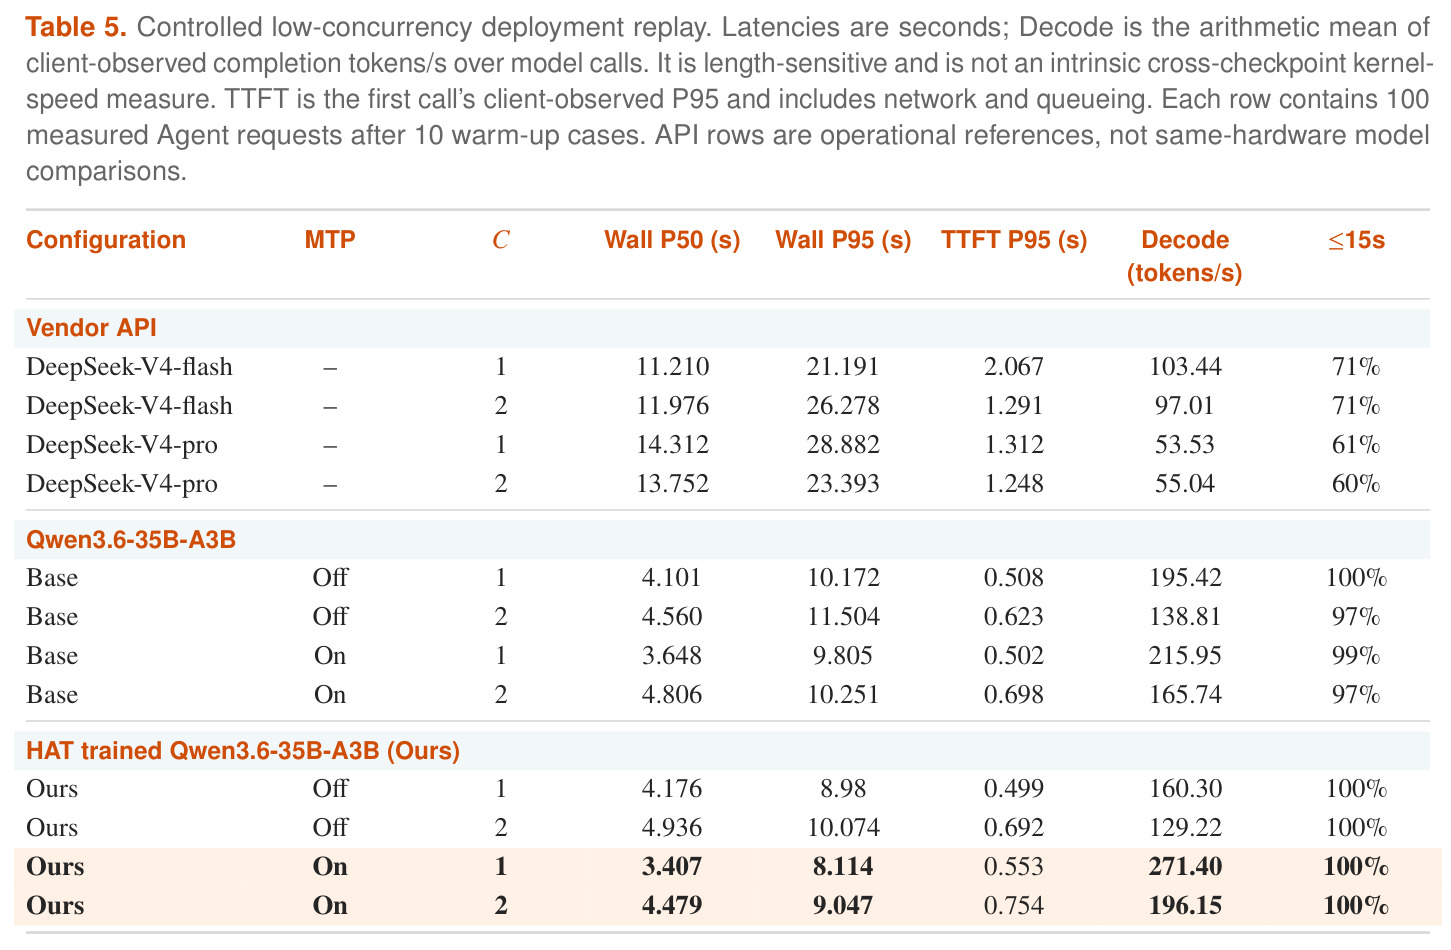Viewport: 1451px width, 950px height.
Task: Click the Decode value 215.95
Action: [1185, 656]
